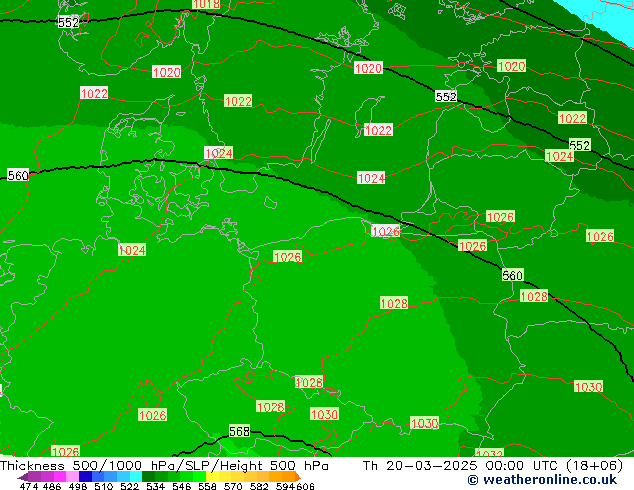Click the purple arrow at legend start
634x490 pixels.
coord(23,477)
